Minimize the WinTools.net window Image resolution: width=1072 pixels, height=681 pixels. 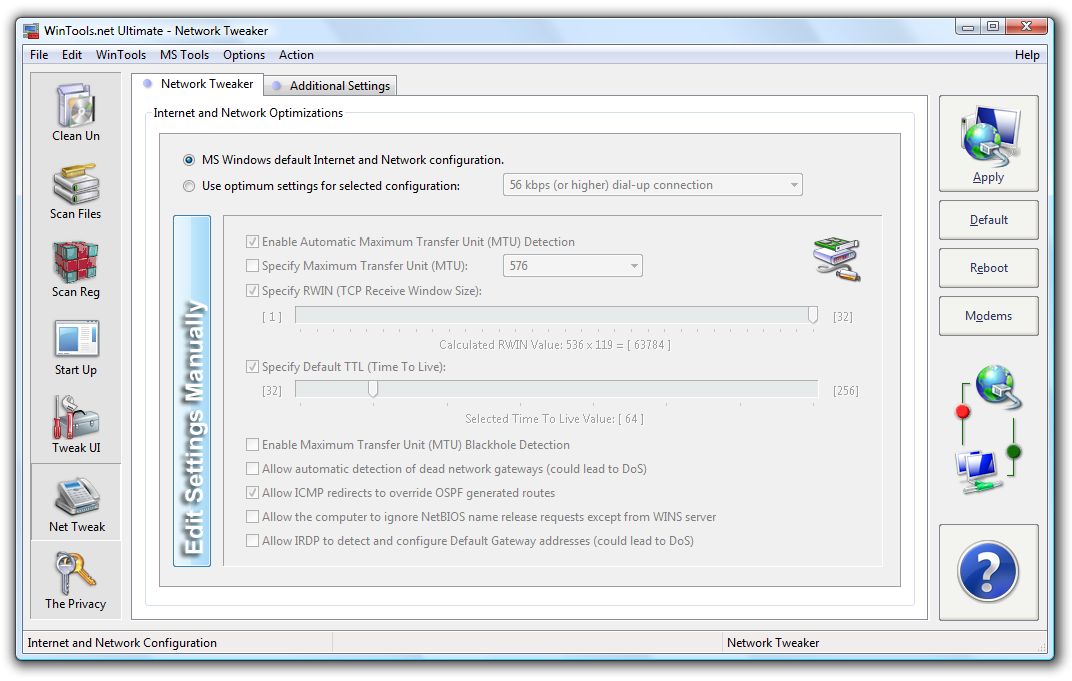(x=968, y=27)
